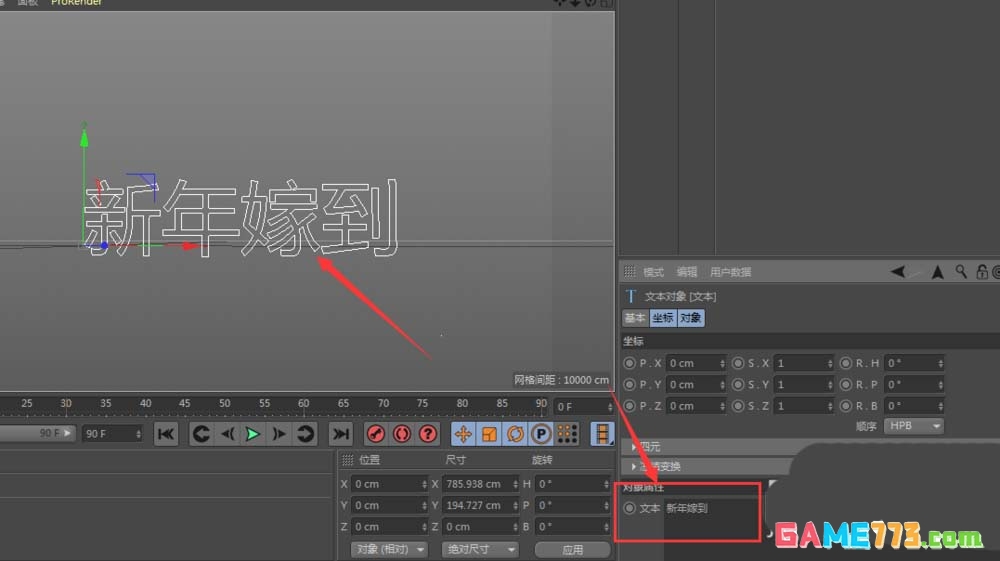Screen dimensions: 1000x561
Task: Click the attribute manager up arrow
Action: (938, 272)
